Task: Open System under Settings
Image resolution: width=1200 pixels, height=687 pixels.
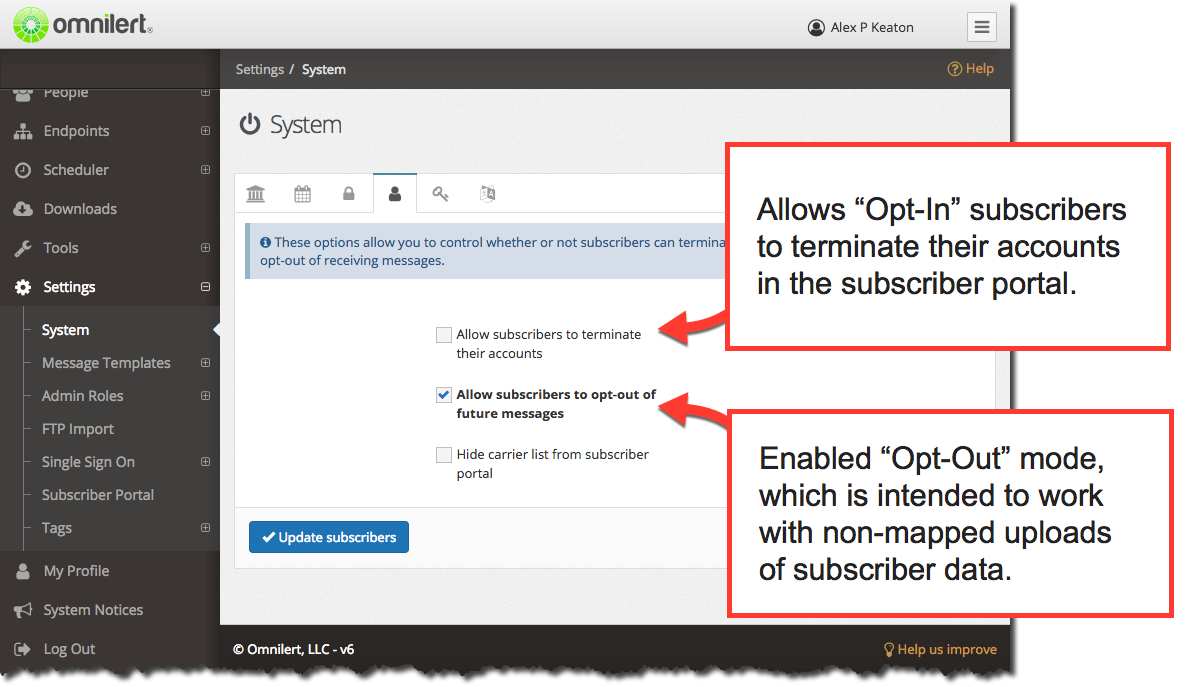Action: pos(65,330)
